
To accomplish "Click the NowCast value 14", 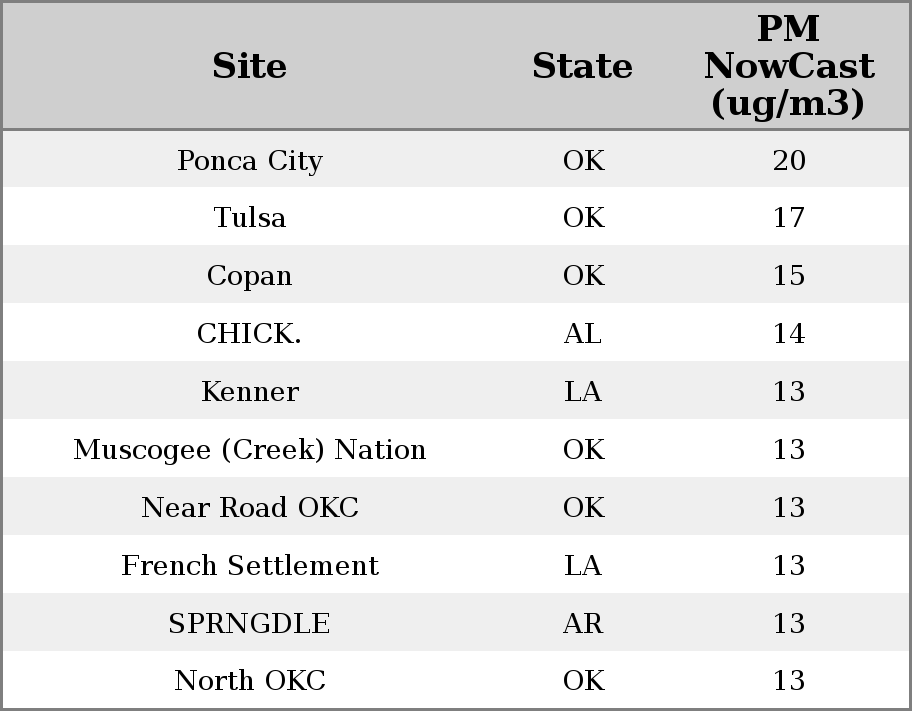I will coord(788,334).
